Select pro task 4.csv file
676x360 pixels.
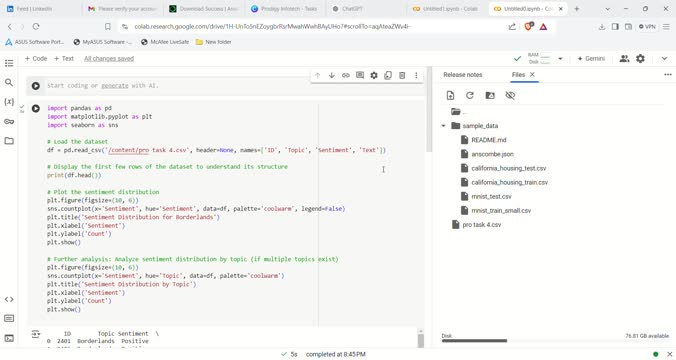pyautogui.click(x=482, y=225)
